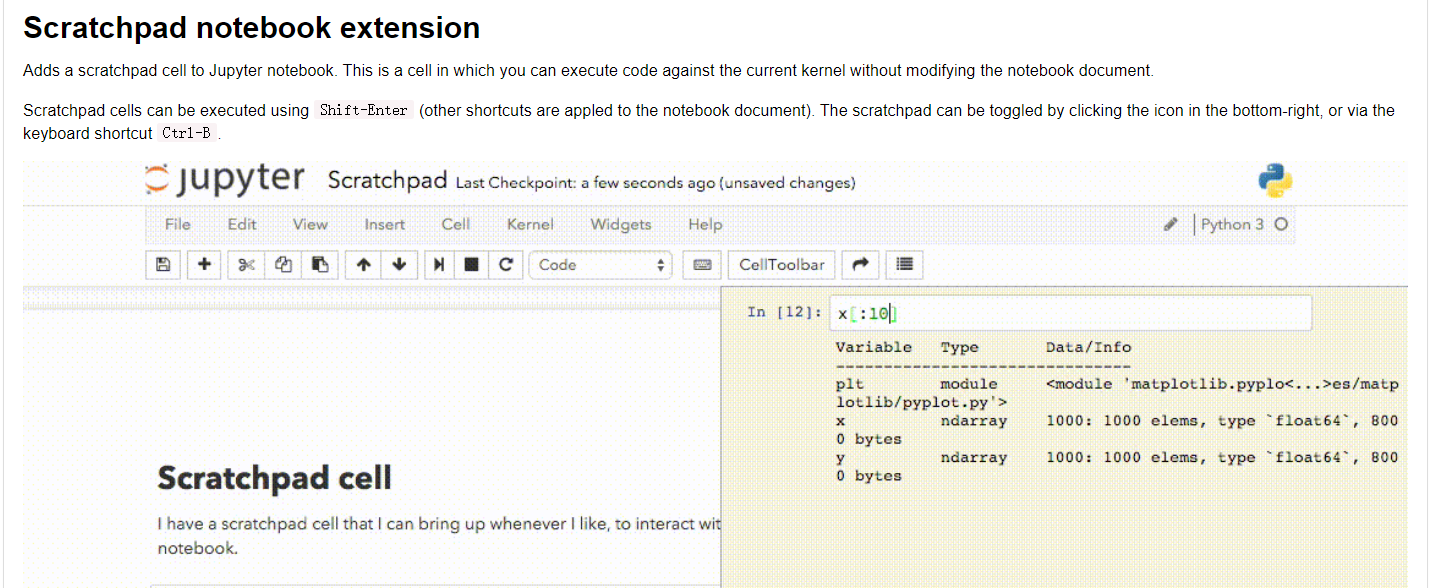
Task: Move the cell down with arrow icon
Action: point(400,265)
